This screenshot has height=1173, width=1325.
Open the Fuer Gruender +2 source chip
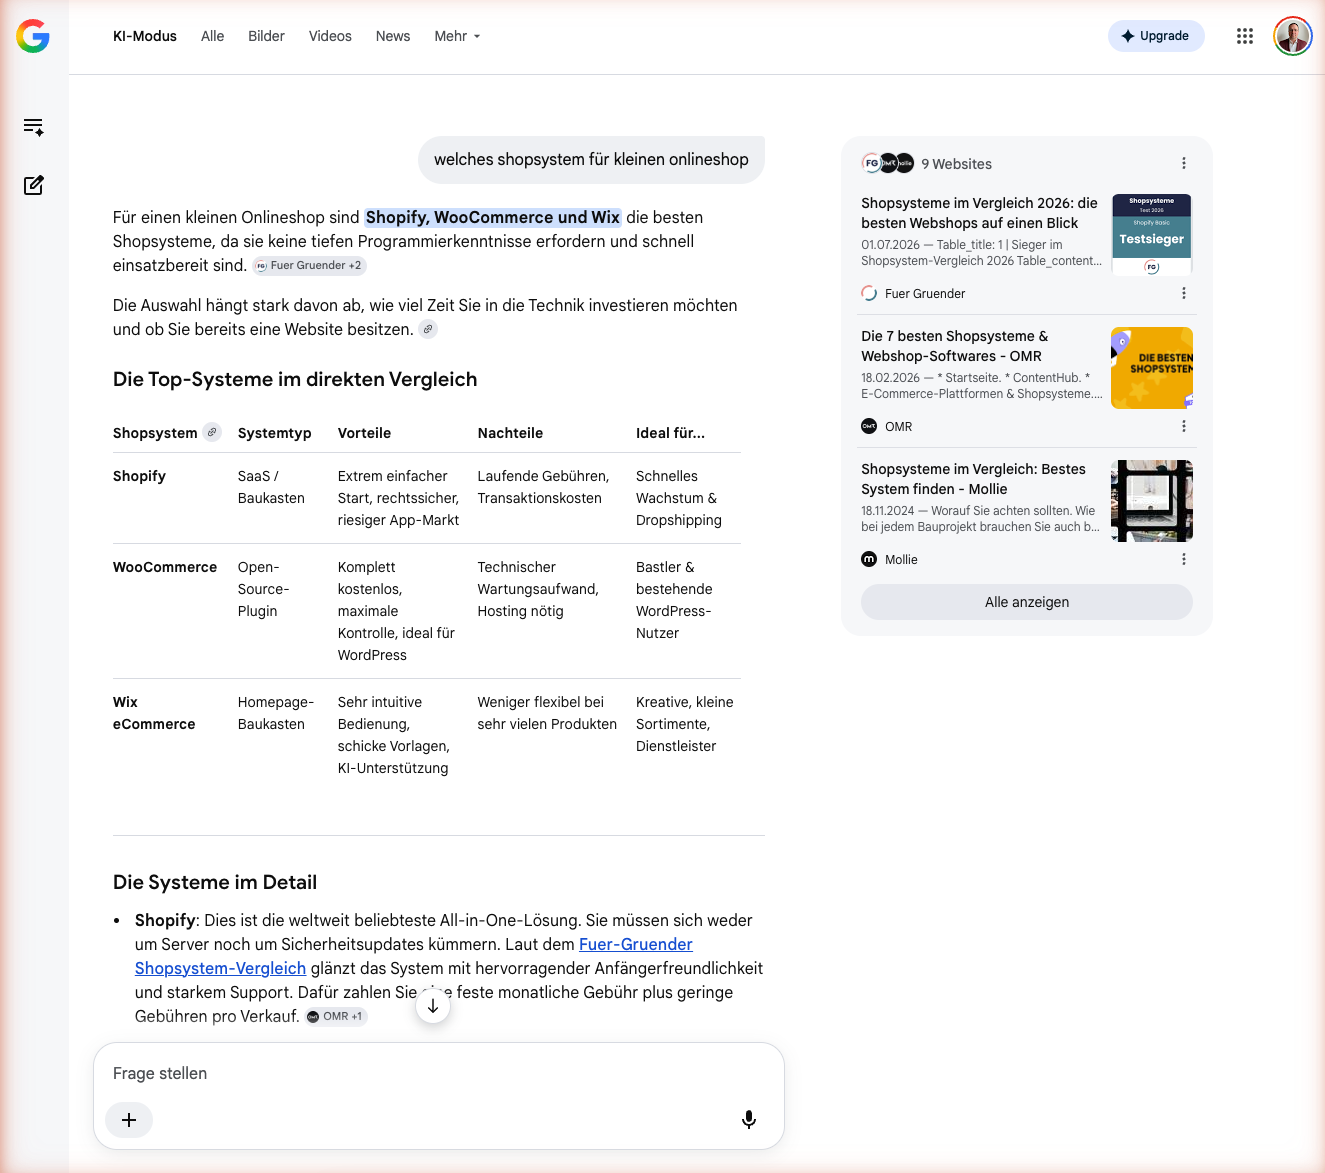pos(309,265)
